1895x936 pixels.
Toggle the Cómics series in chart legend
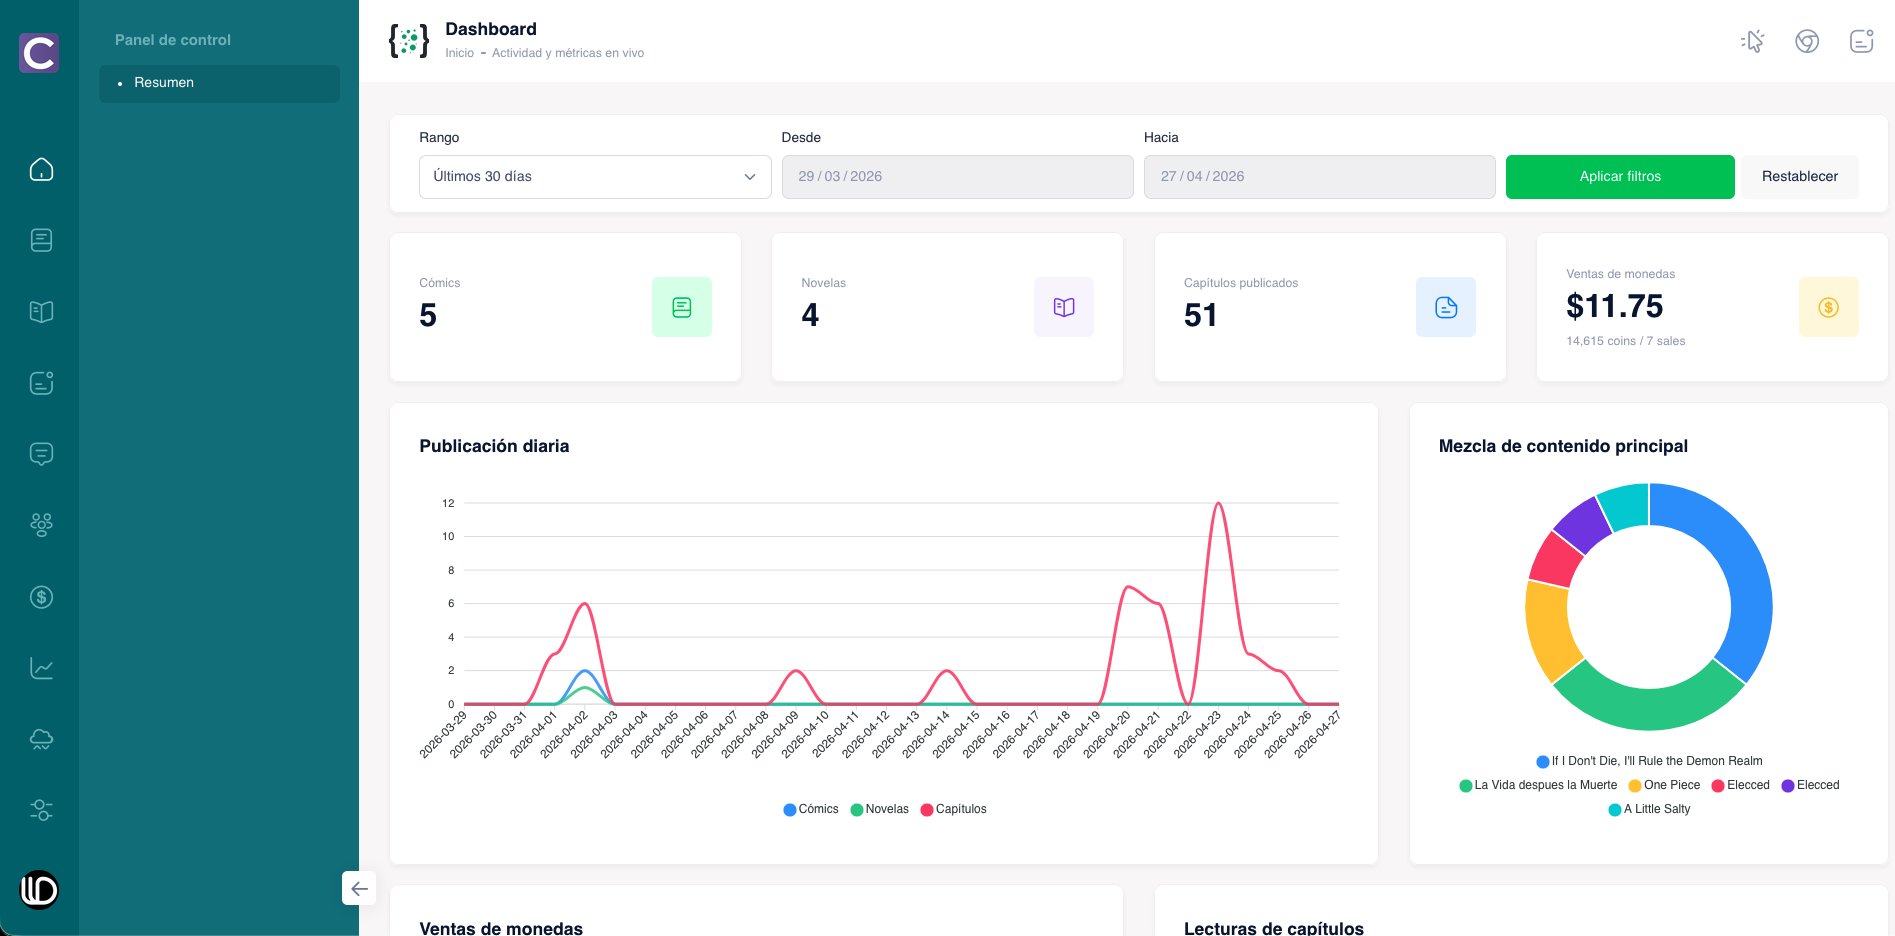point(811,809)
